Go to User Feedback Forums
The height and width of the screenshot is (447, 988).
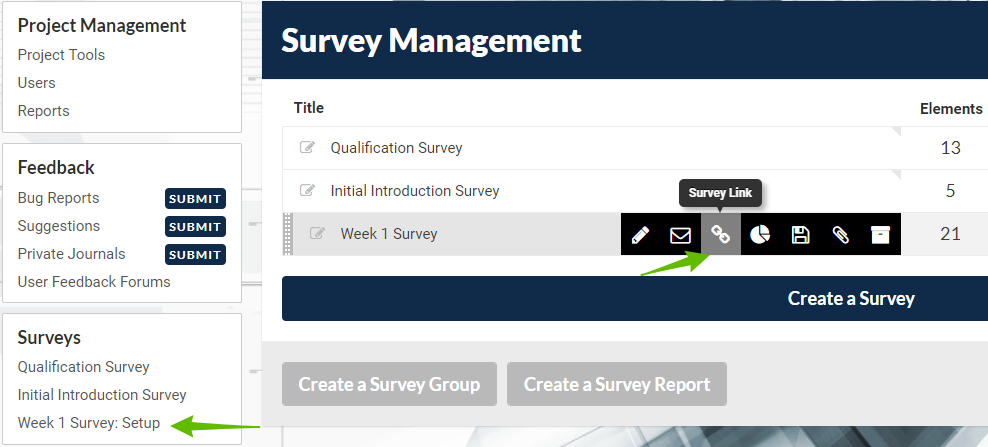94,282
